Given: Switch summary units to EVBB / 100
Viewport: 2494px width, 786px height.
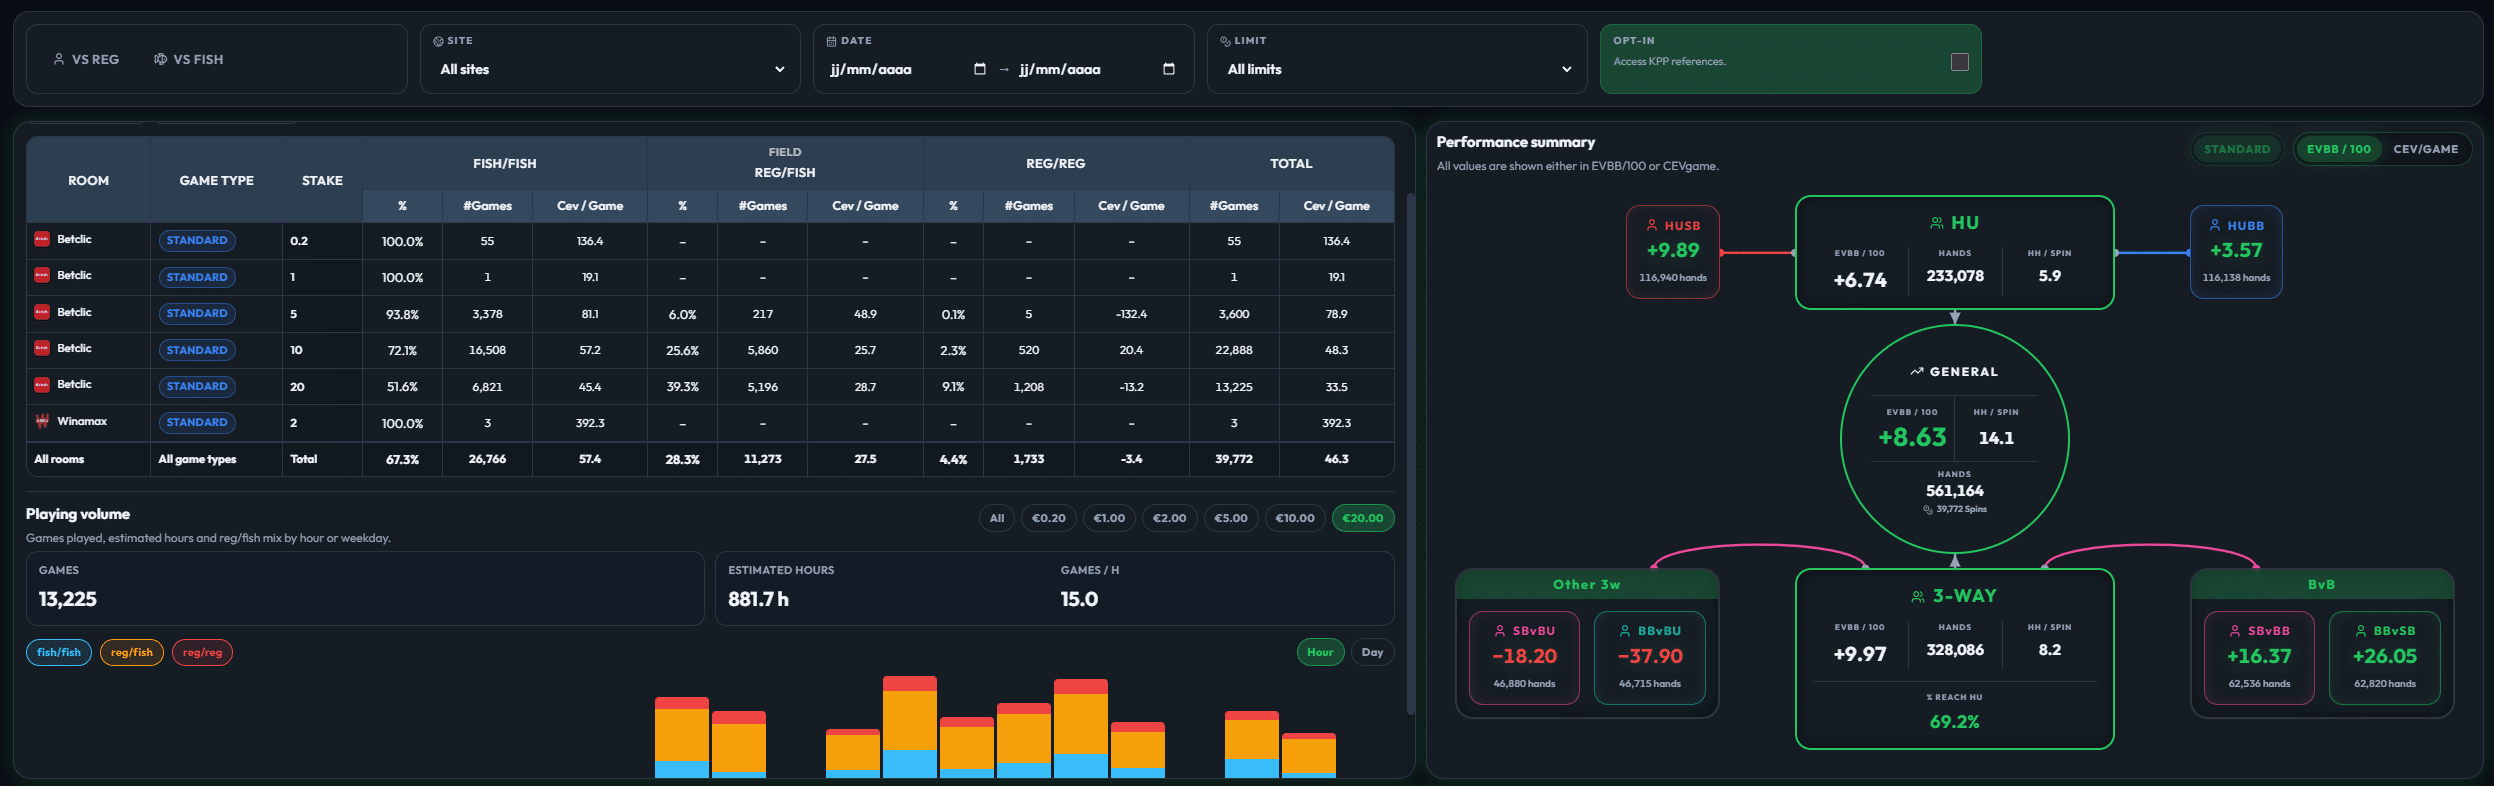Looking at the screenshot, I should coord(2338,149).
